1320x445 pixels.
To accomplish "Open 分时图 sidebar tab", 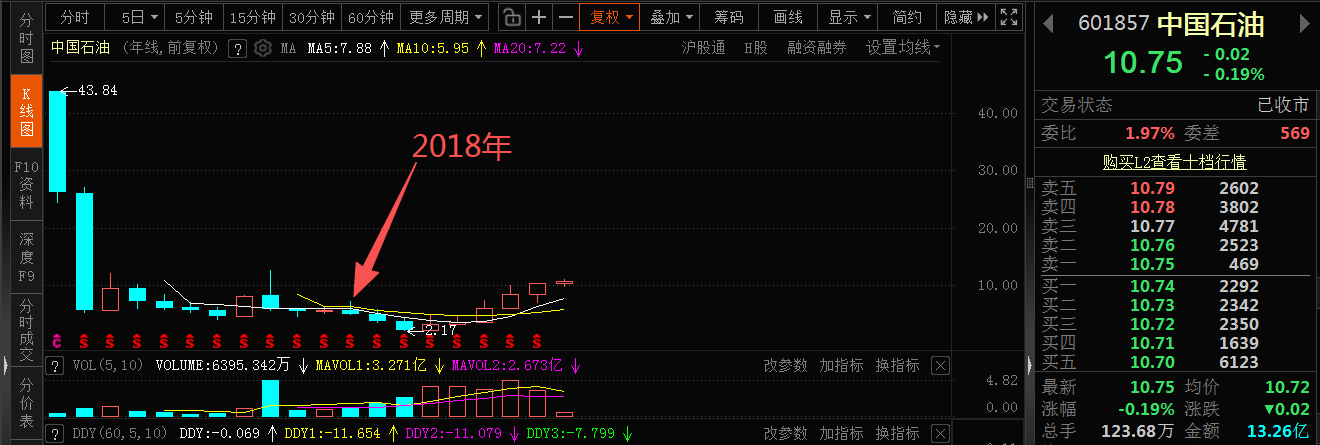I will coord(27,37).
